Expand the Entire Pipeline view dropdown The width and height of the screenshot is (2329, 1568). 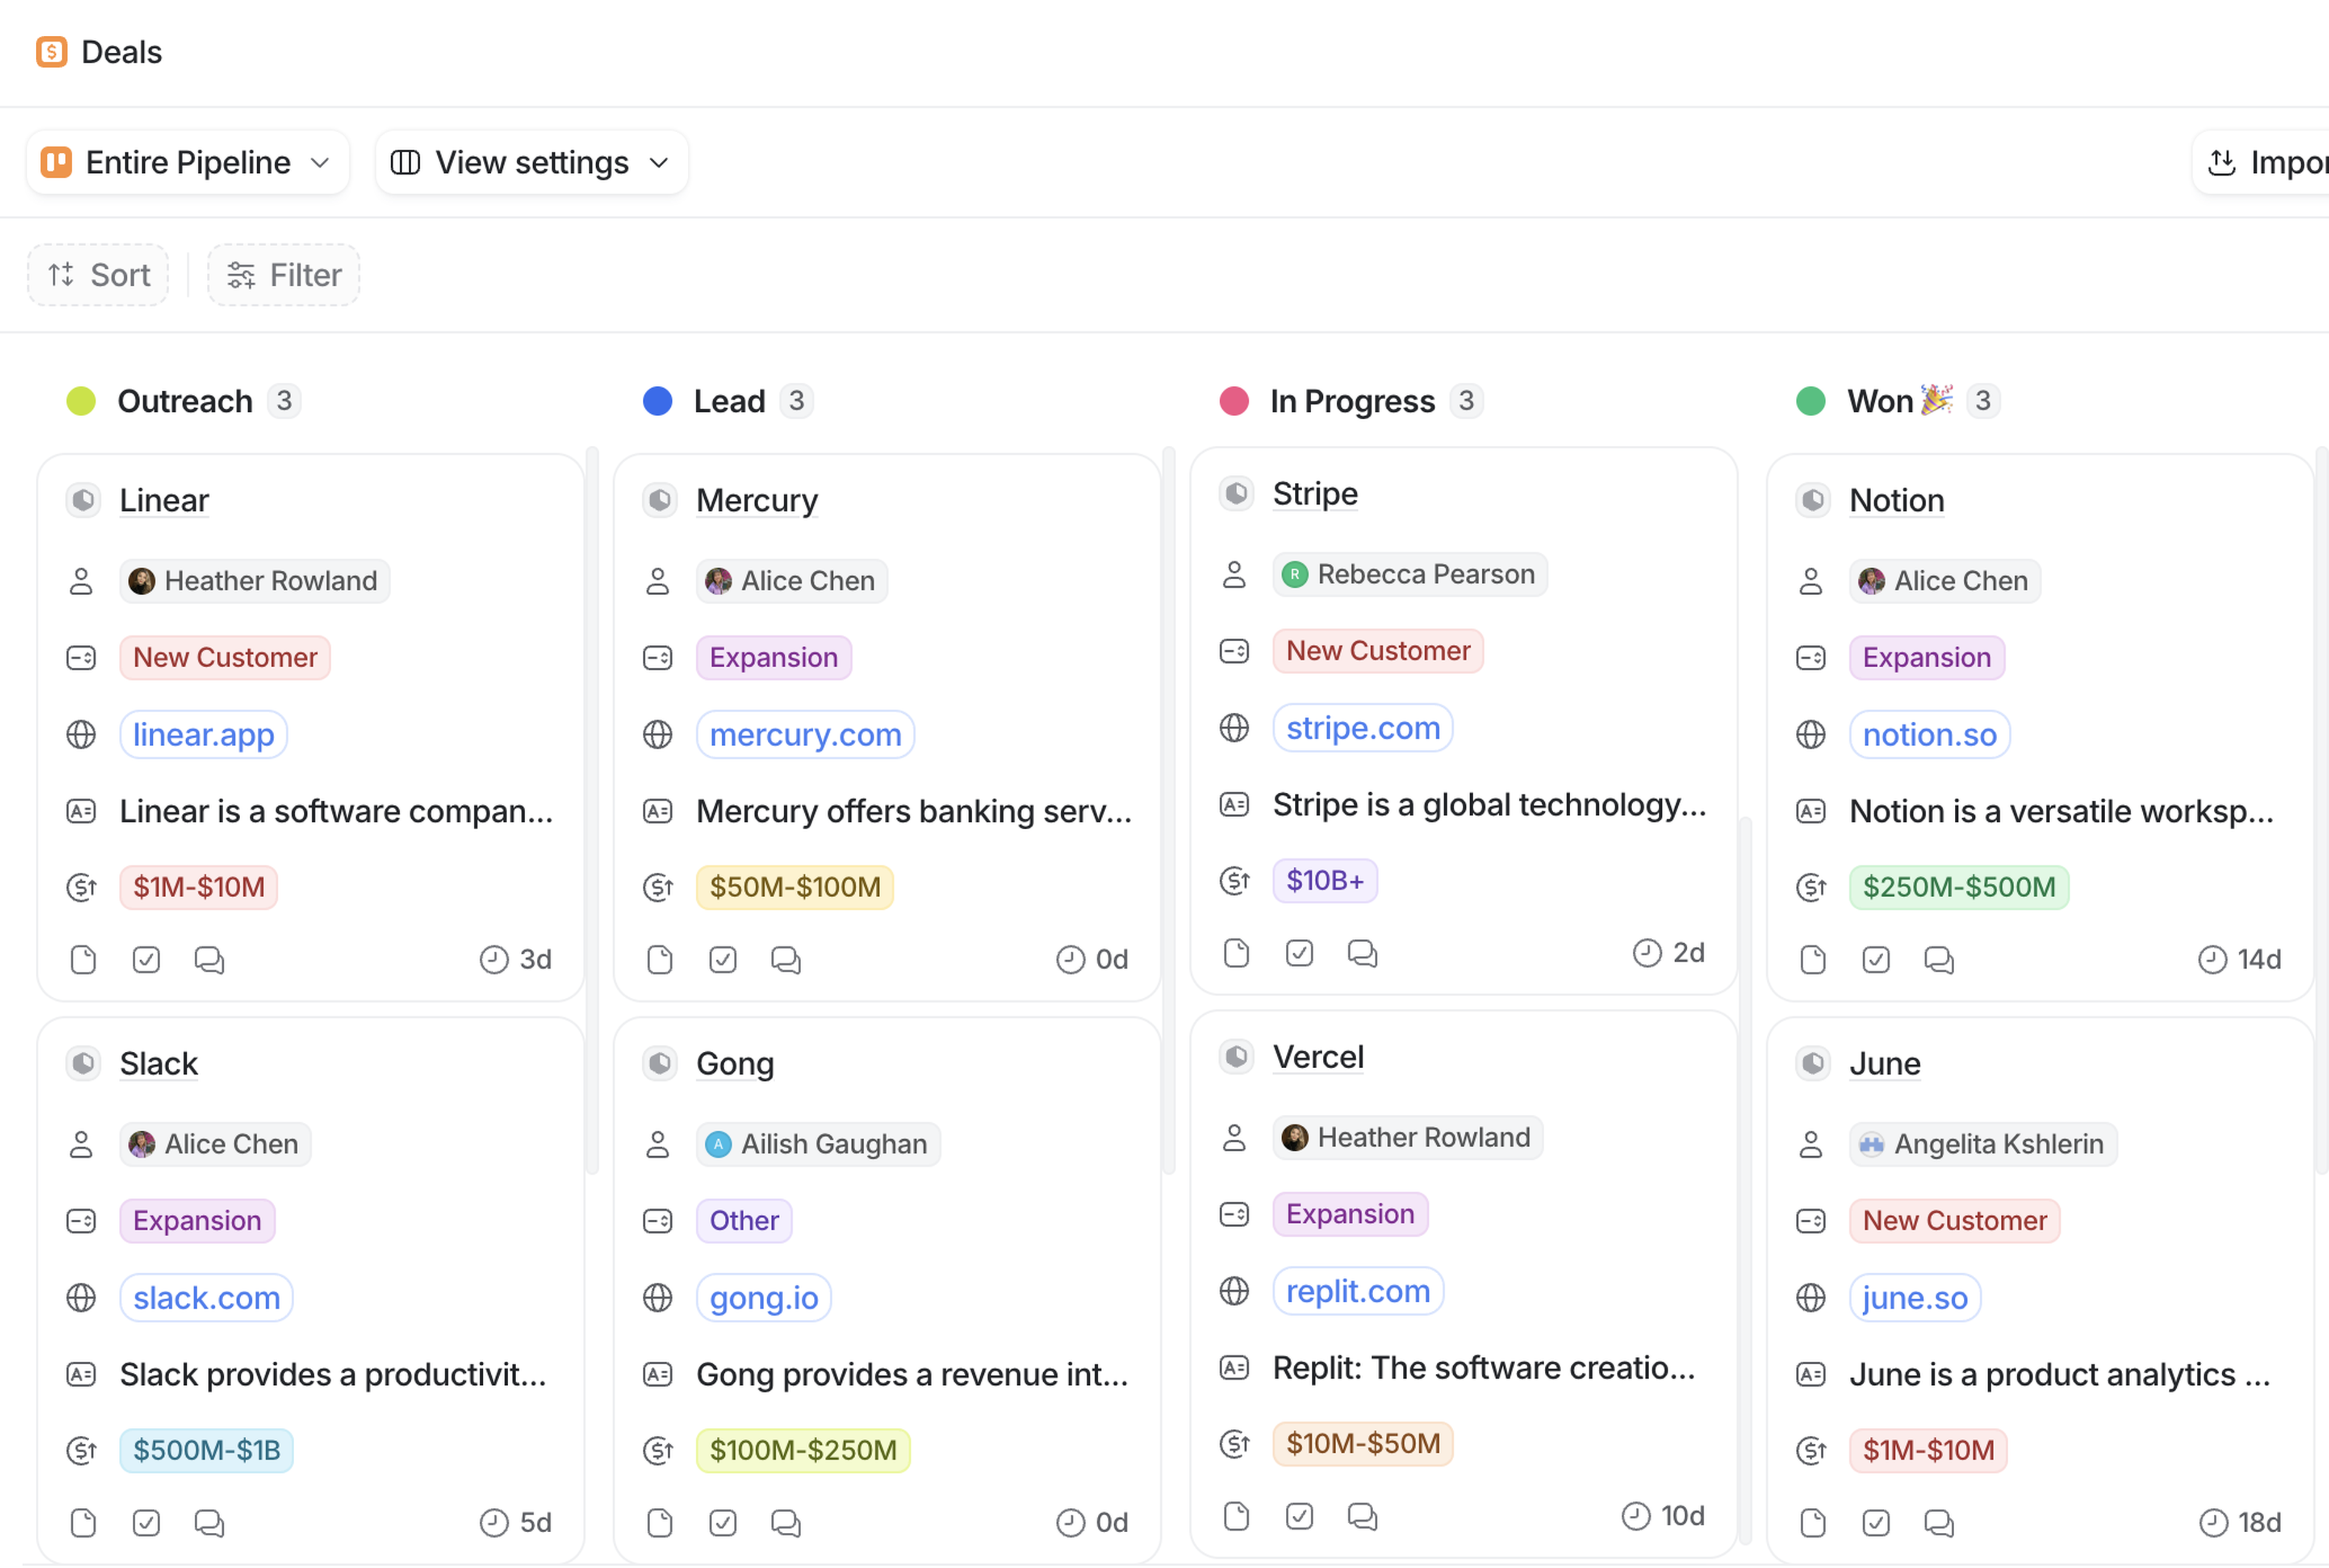pyautogui.click(x=188, y=162)
